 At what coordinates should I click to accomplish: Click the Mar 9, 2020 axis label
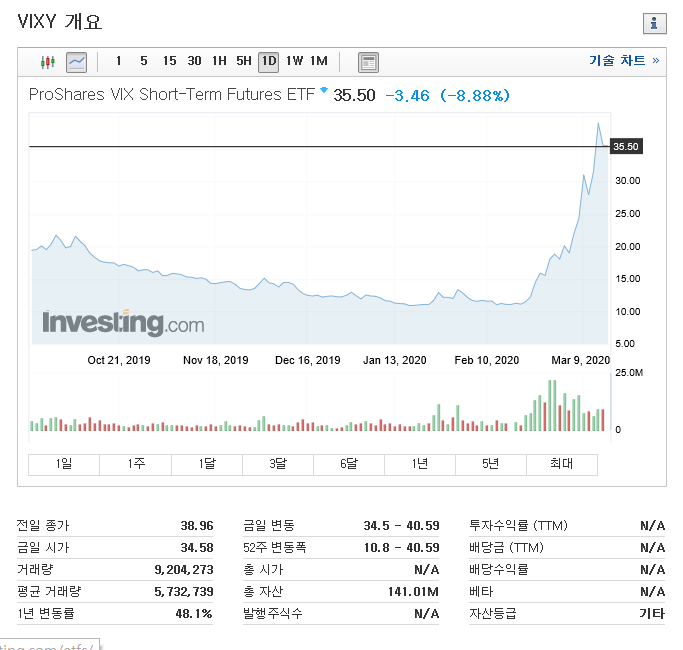tap(581, 360)
